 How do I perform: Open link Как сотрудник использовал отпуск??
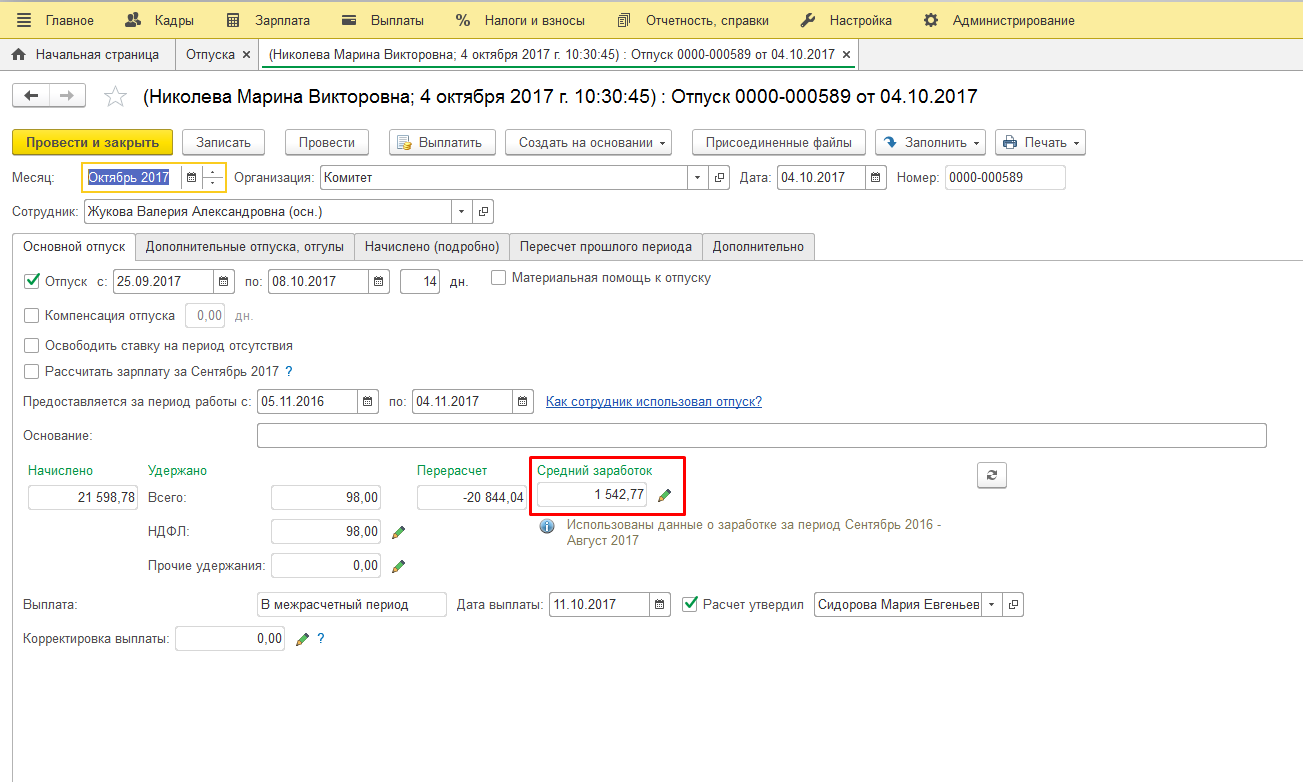click(653, 402)
